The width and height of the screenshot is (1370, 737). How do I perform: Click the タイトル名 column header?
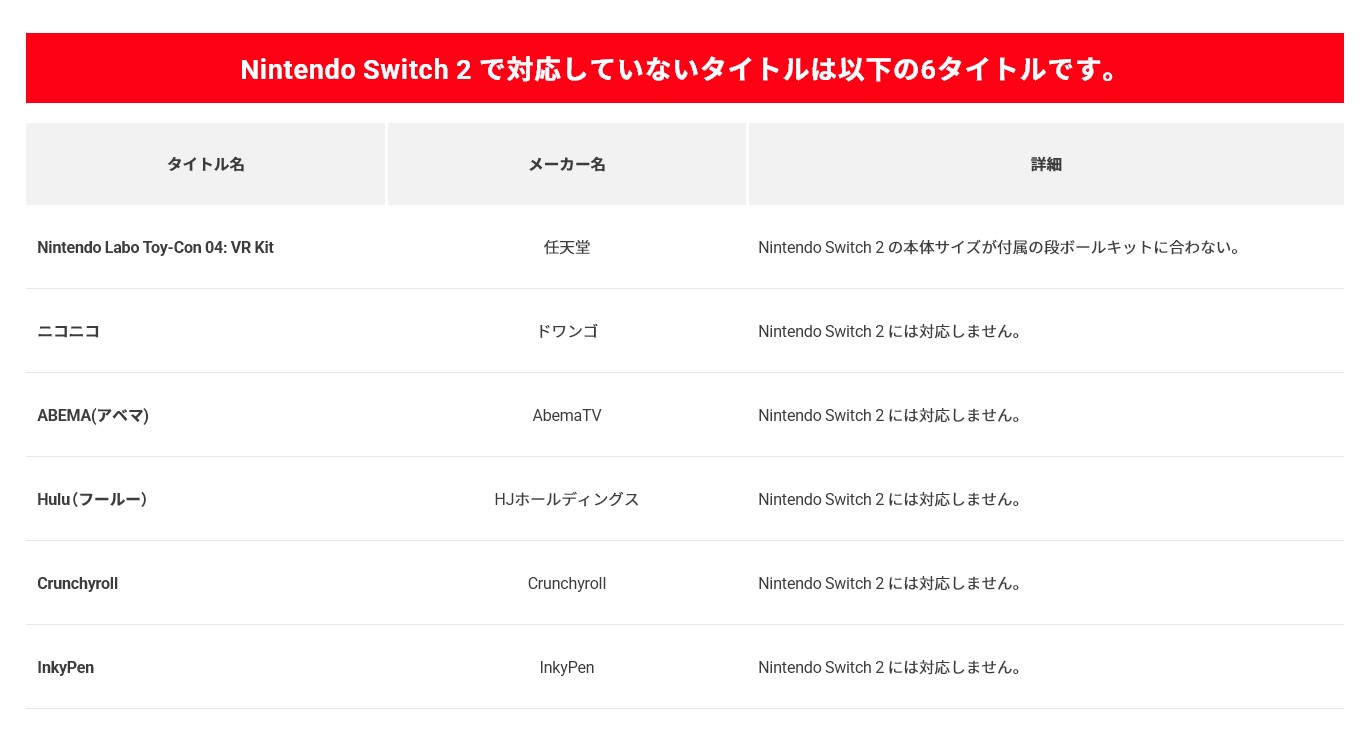[x=205, y=164]
